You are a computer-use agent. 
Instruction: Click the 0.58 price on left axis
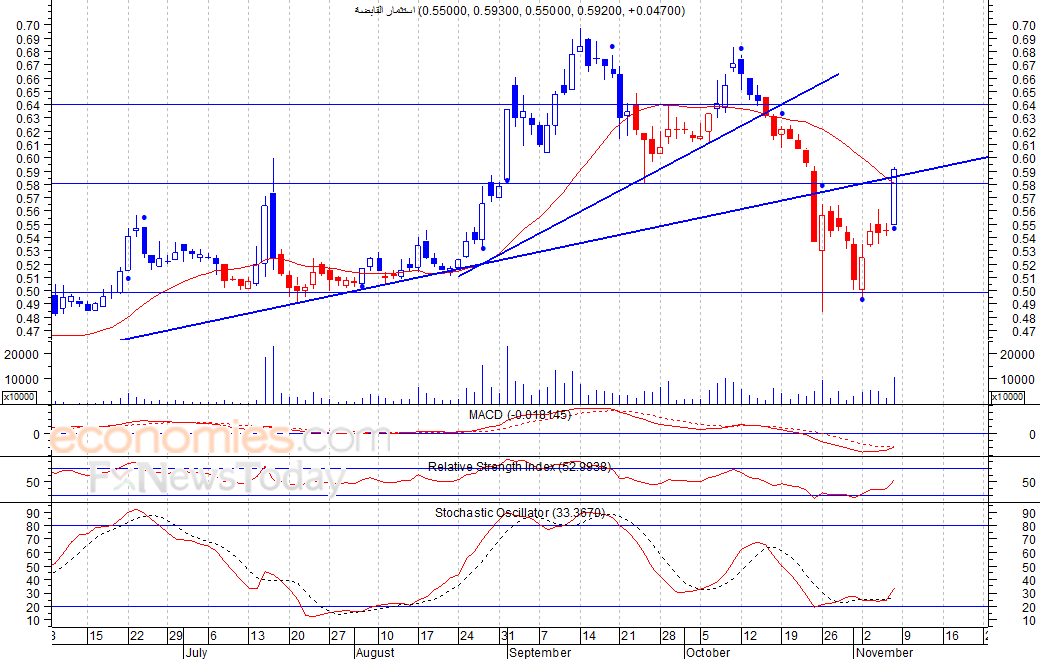coord(28,185)
